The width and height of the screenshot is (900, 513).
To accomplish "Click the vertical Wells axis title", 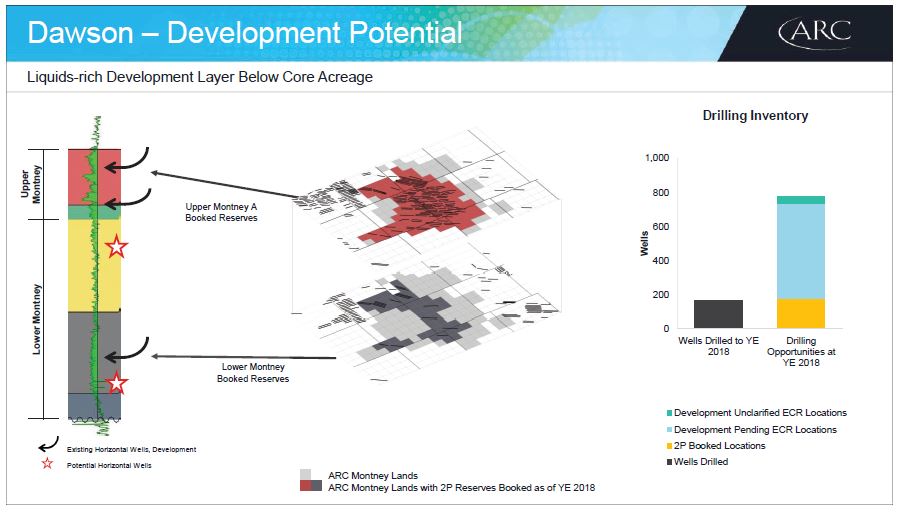I will point(644,243).
